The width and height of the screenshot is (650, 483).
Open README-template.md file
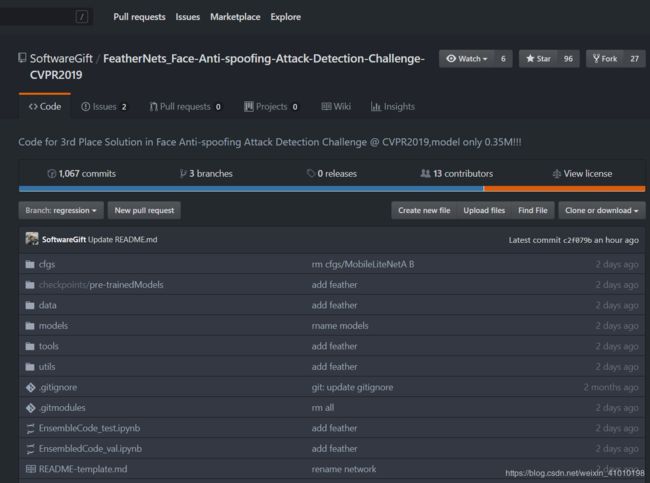(83, 469)
